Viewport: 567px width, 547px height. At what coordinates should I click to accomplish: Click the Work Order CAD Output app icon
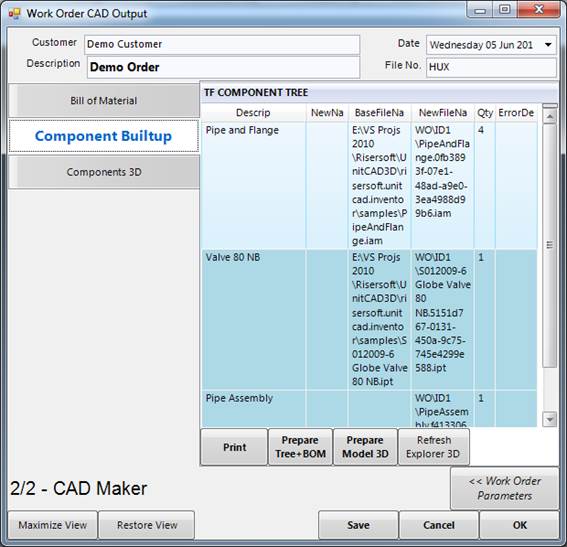point(14,13)
